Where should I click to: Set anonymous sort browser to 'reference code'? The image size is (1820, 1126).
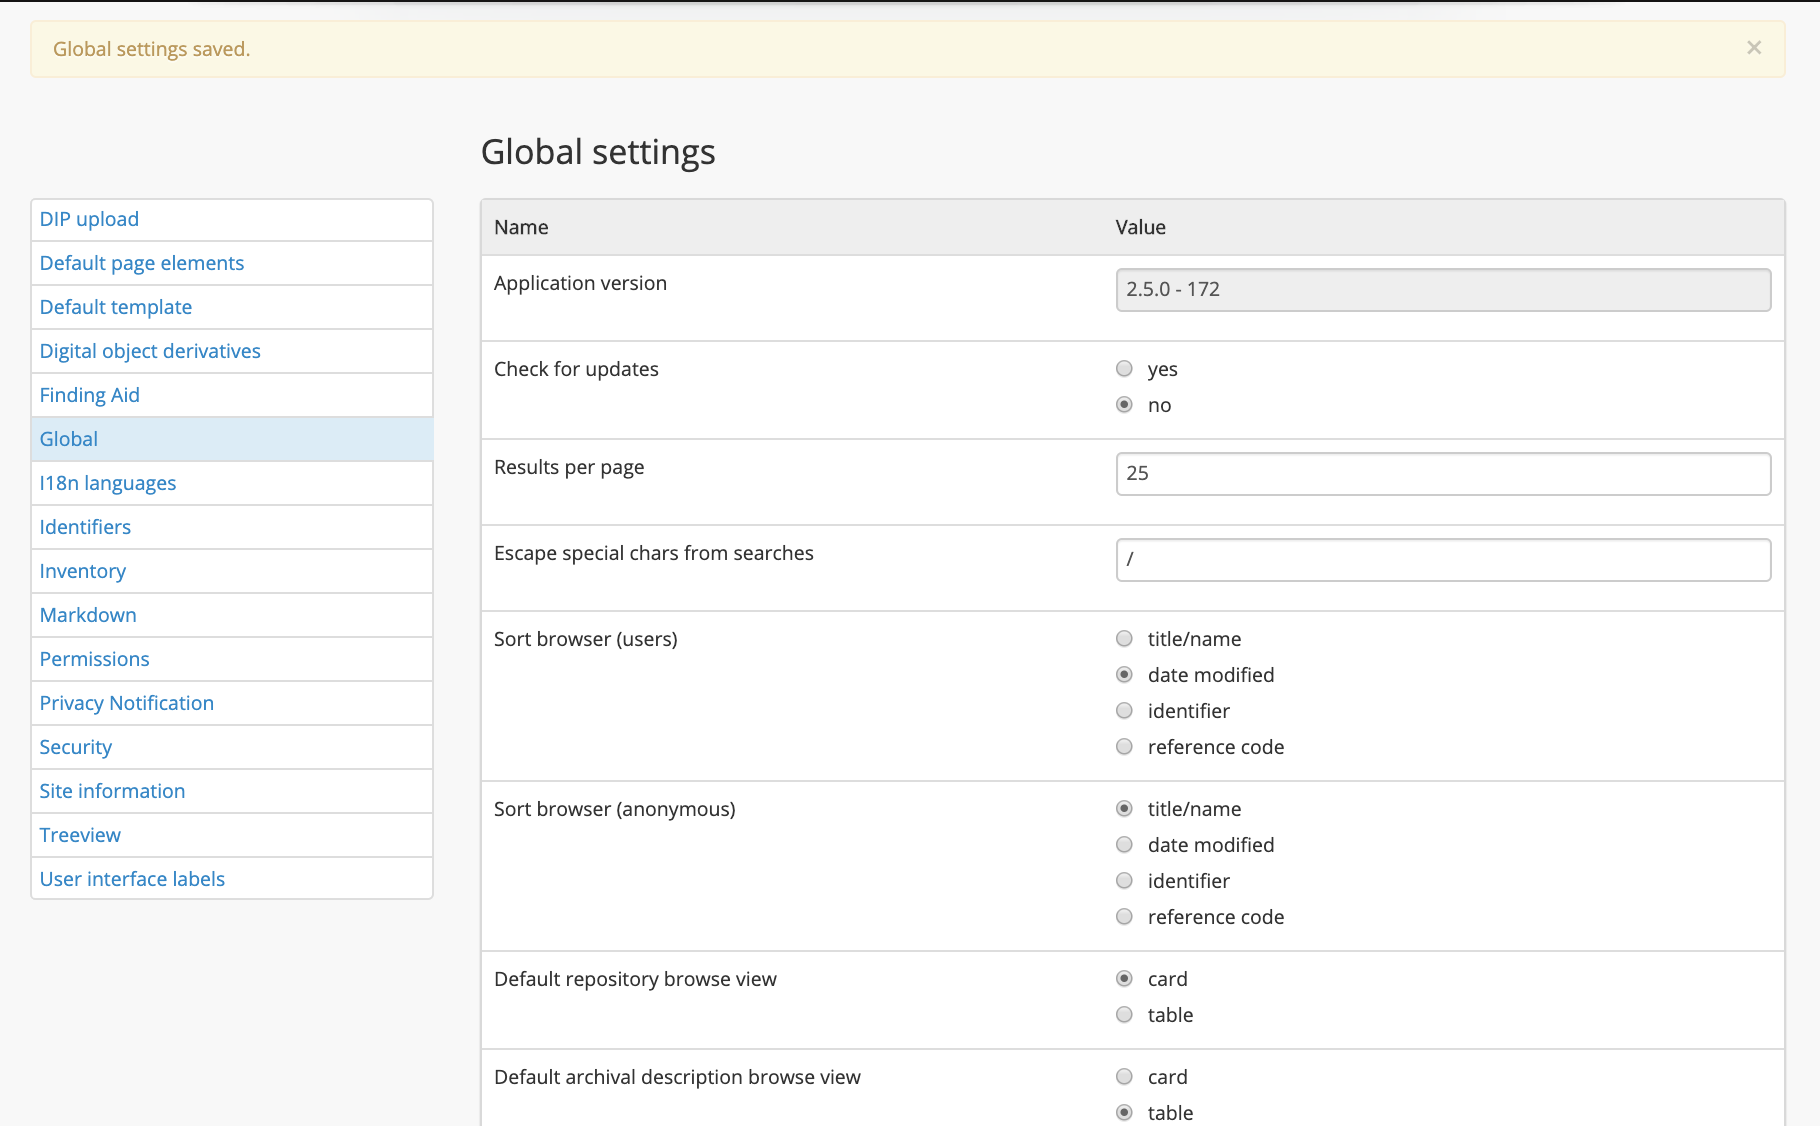tap(1125, 917)
